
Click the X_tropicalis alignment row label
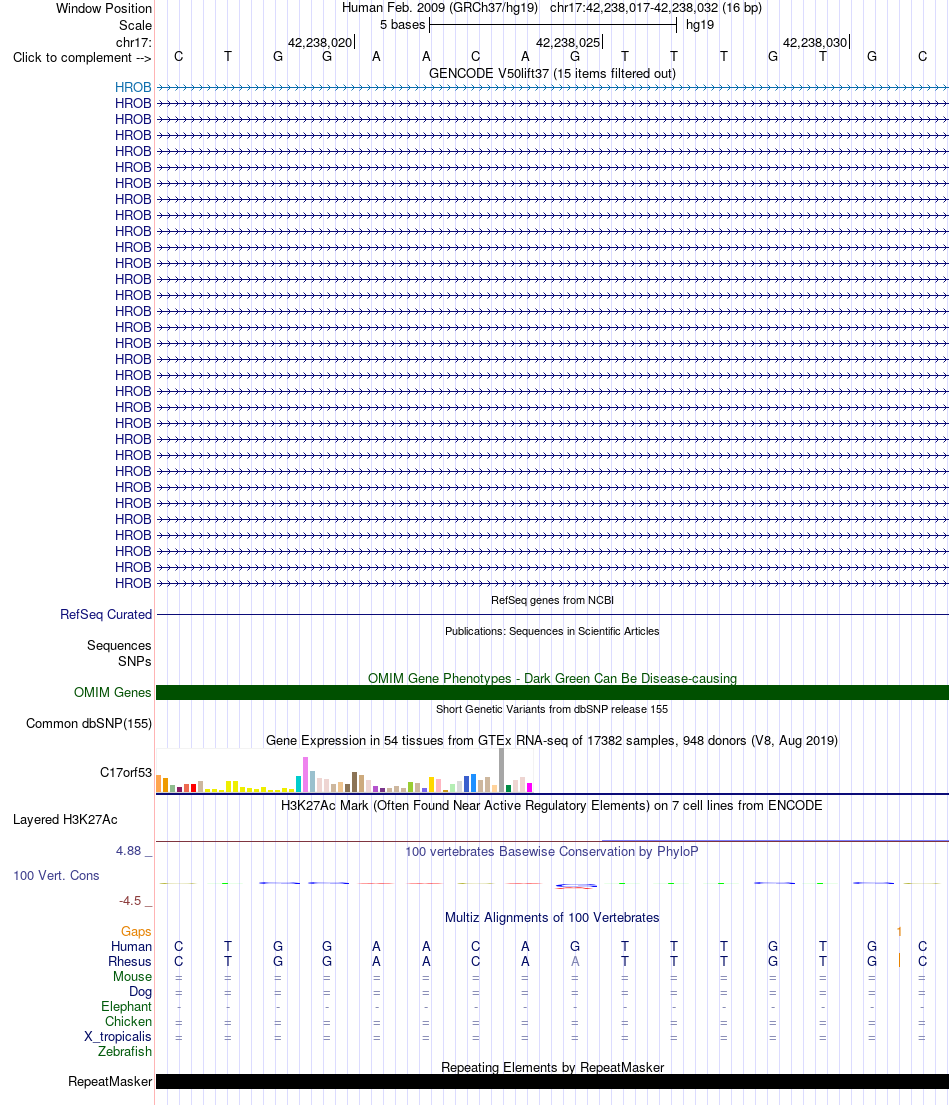tap(118, 1037)
